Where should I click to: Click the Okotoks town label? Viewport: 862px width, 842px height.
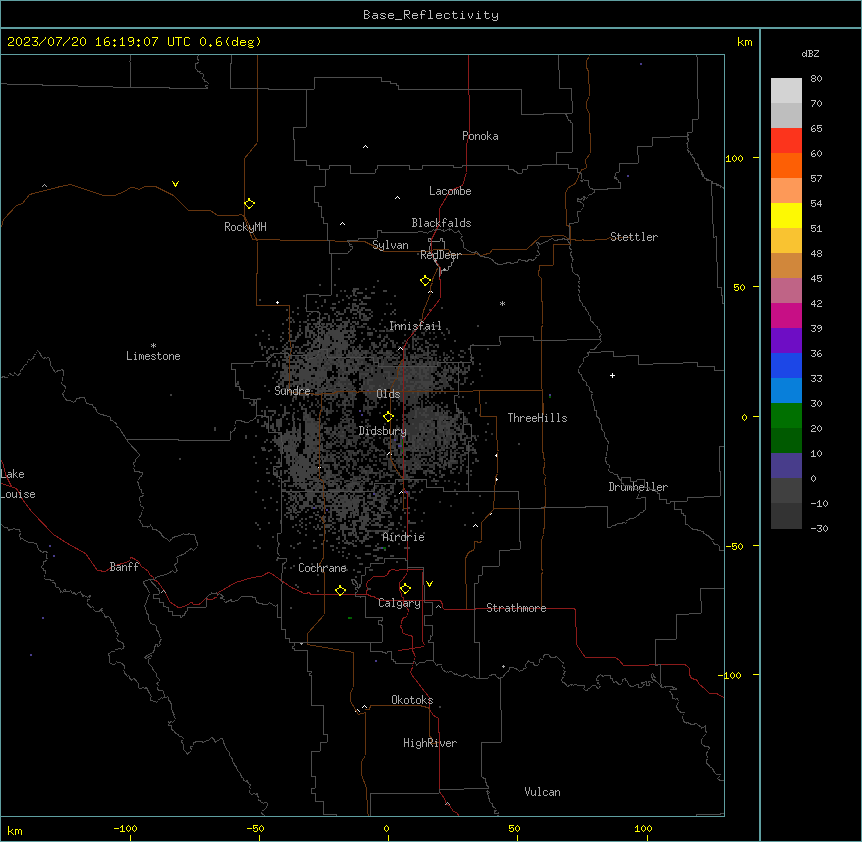(x=412, y=700)
